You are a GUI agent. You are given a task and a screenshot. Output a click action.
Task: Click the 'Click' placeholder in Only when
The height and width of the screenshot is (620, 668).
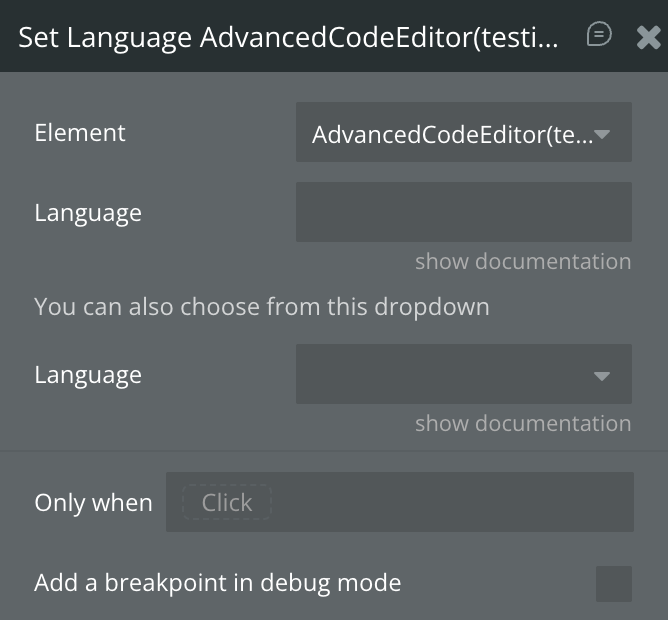[226, 502]
